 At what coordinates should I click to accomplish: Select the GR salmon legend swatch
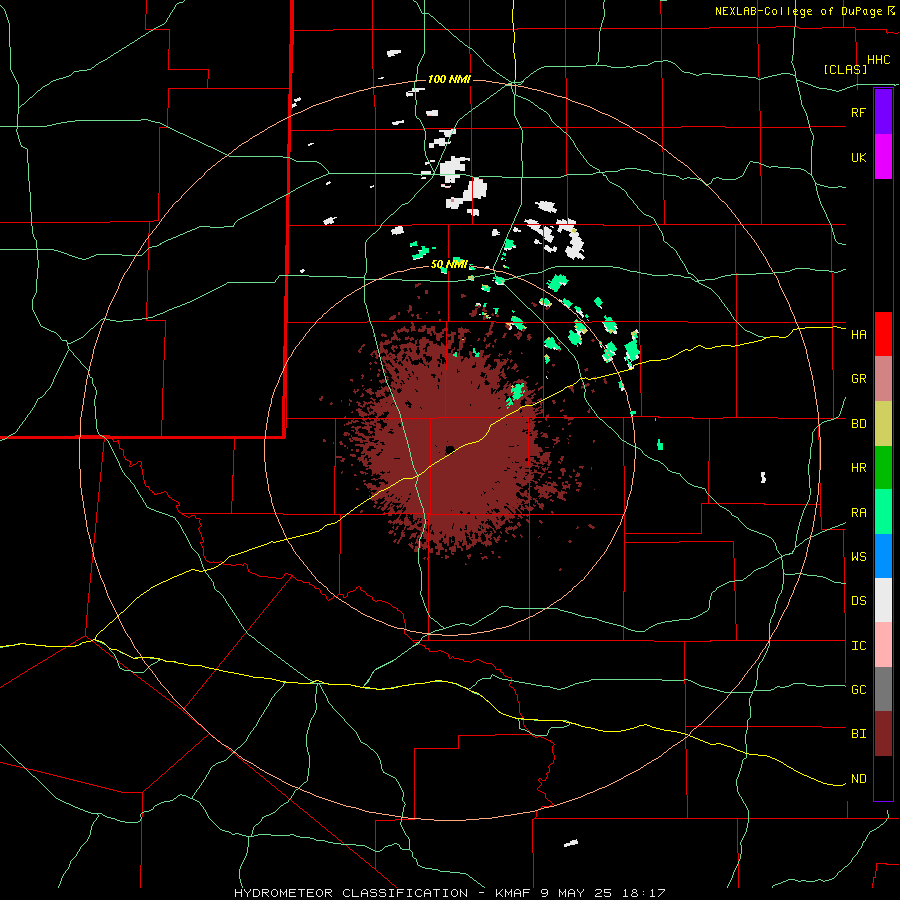(883, 378)
